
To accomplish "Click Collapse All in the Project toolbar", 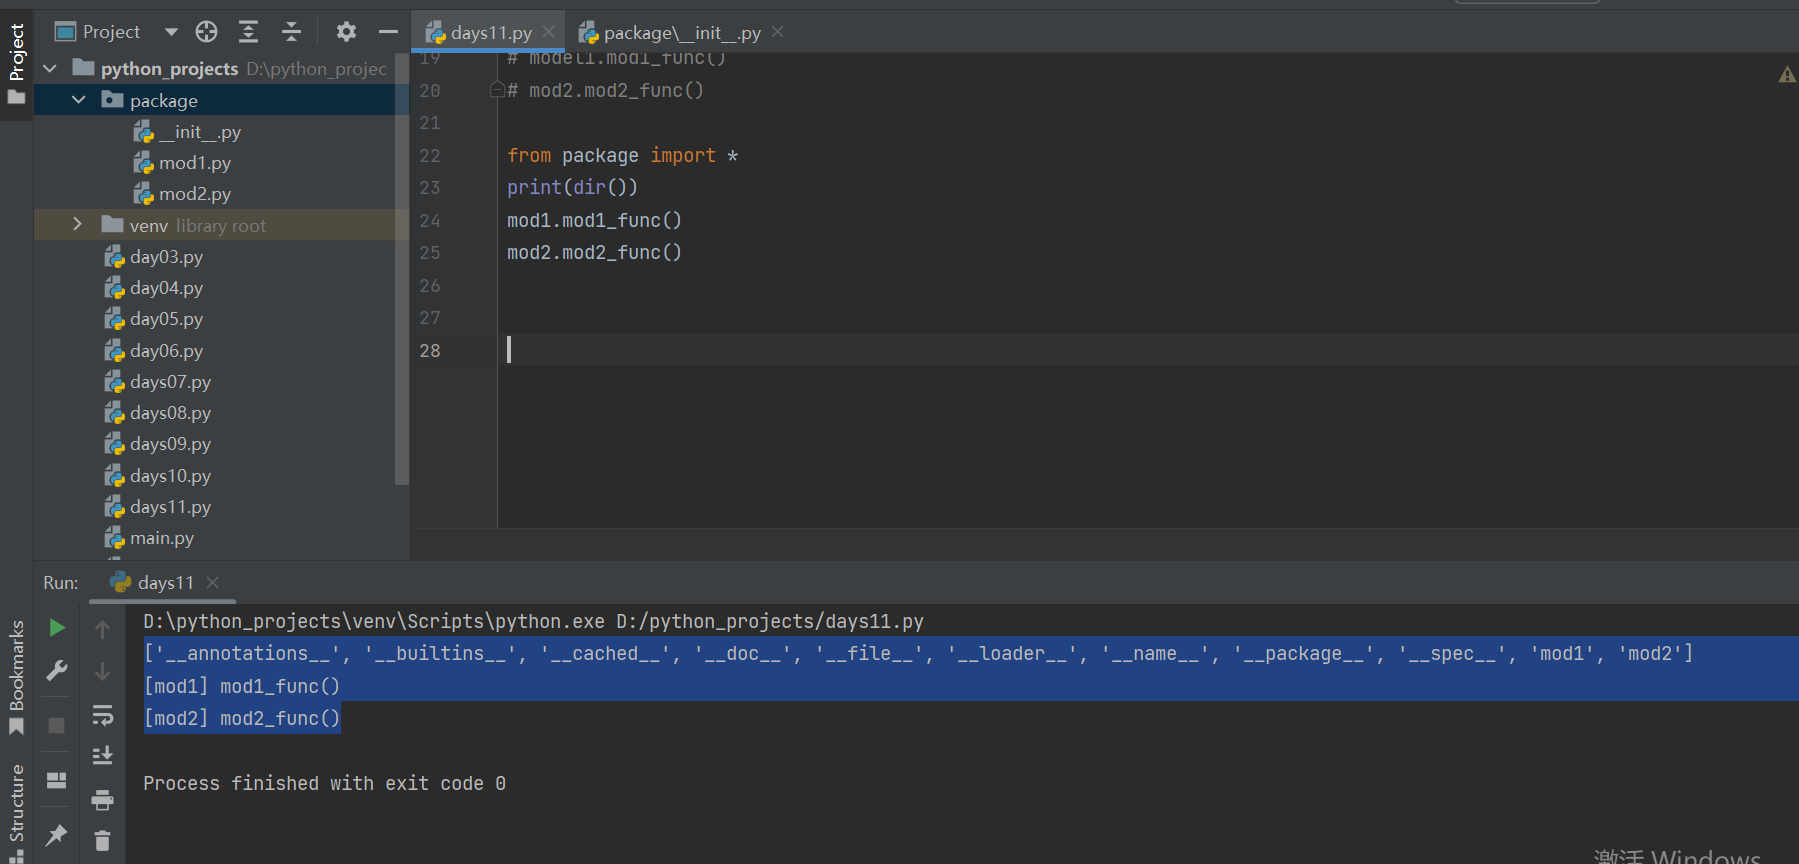I will pos(291,32).
